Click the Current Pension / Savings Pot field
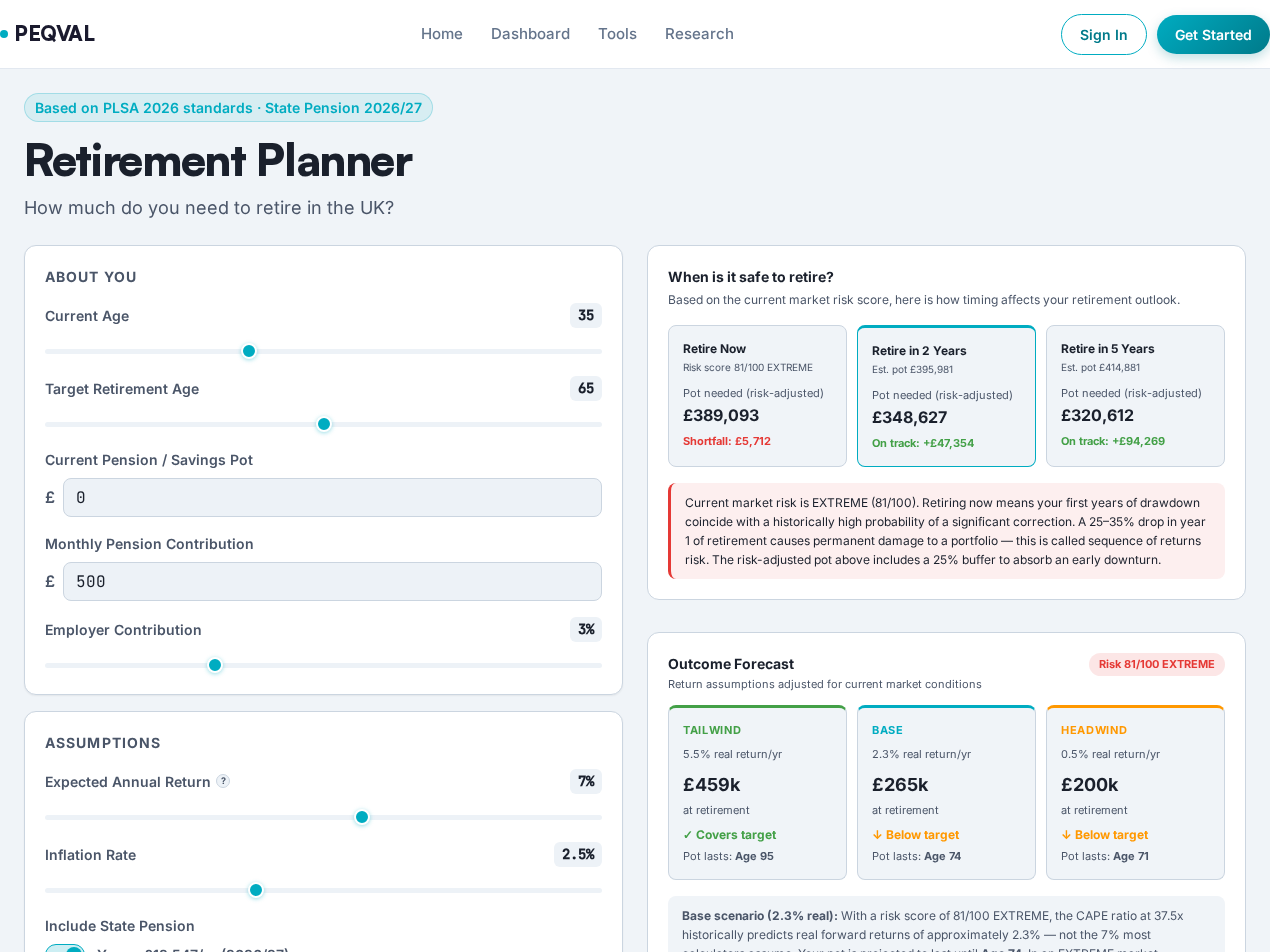The width and height of the screenshot is (1270, 952). (332, 497)
